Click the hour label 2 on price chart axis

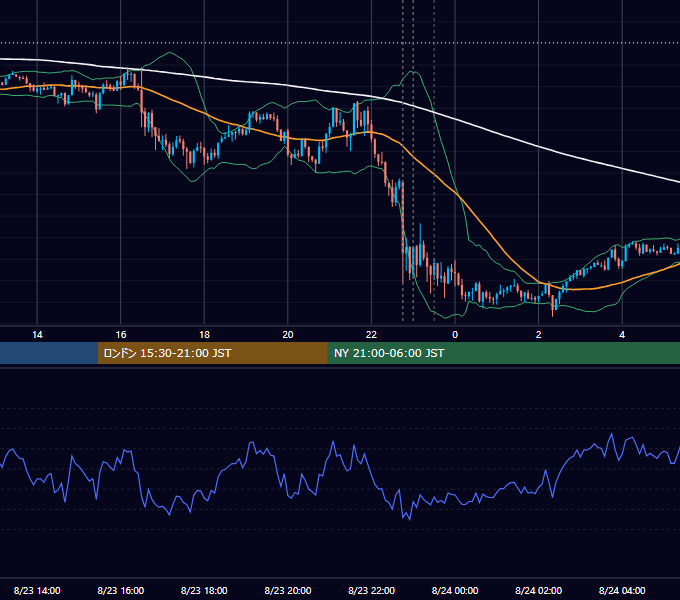coord(538,335)
